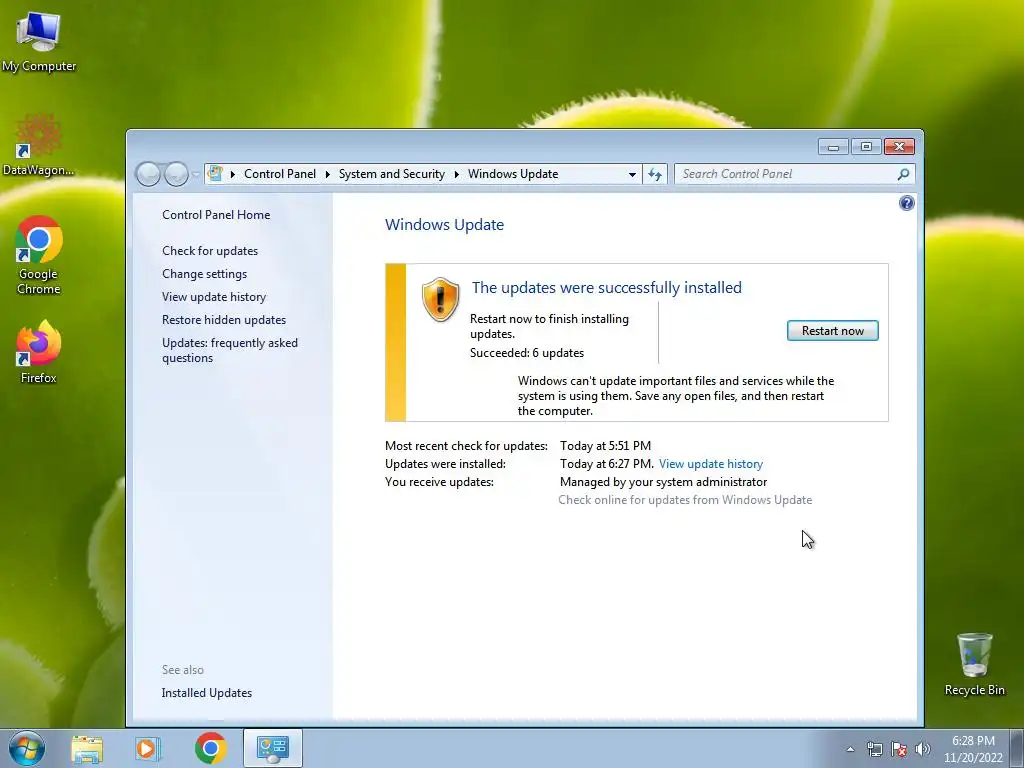Click the search magnifier icon
Image resolution: width=1024 pixels, height=768 pixels.
point(903,174)
